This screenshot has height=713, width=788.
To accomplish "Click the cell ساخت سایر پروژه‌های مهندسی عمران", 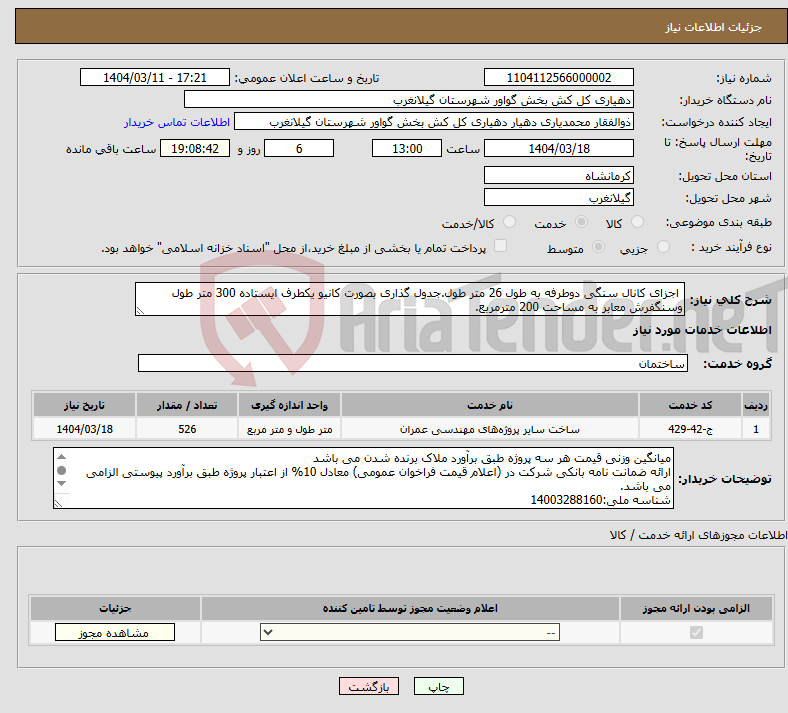I will pyautogui.click(x=489, y=429).
